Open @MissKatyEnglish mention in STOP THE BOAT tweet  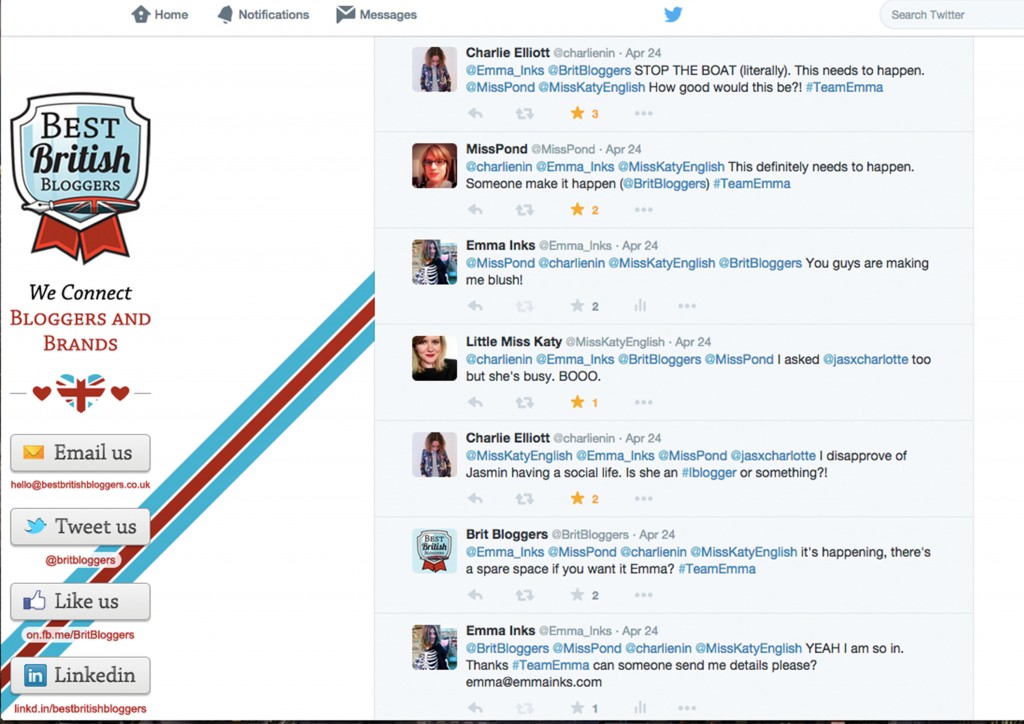coord(592,87)
